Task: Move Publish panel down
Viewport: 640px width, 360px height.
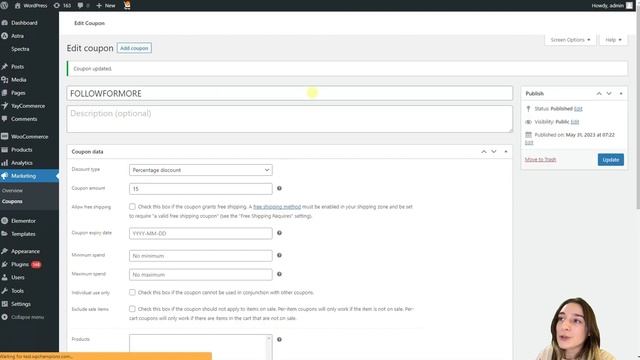Action: (609, 94)
